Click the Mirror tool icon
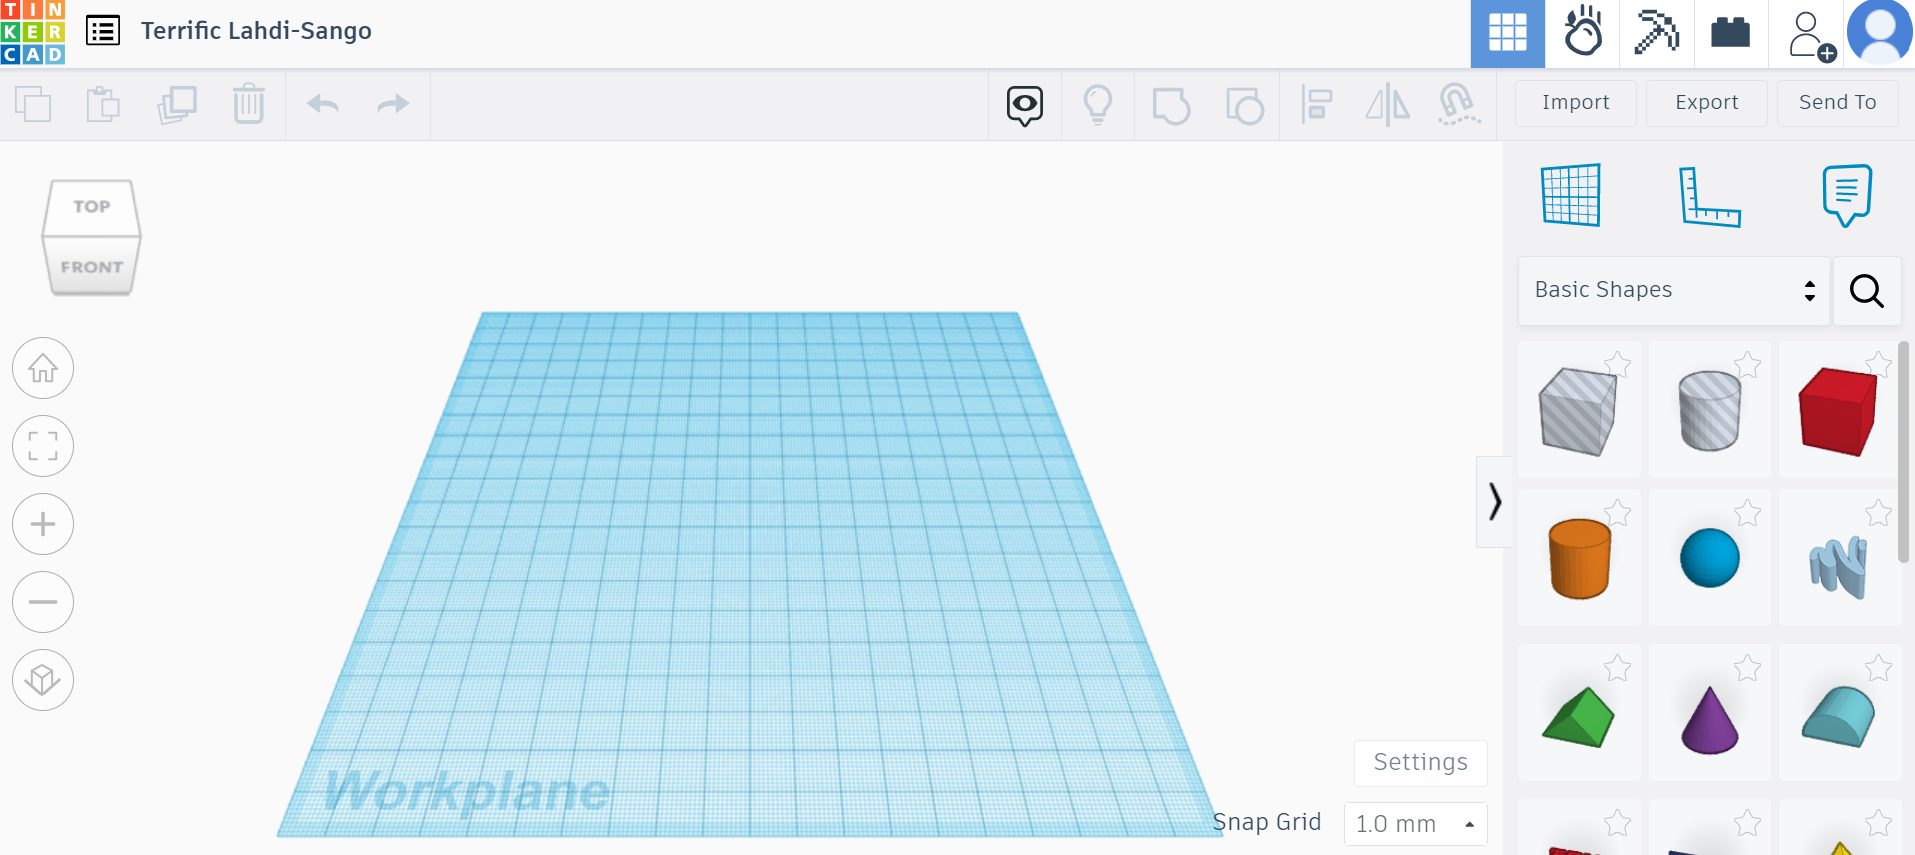Image resolution: width=1915 pixels, height=855 pixels. [1388, 104]
